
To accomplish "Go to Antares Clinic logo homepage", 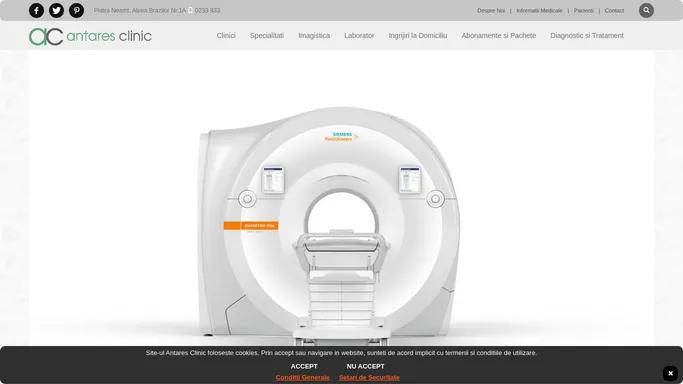I will pos(90,36).
